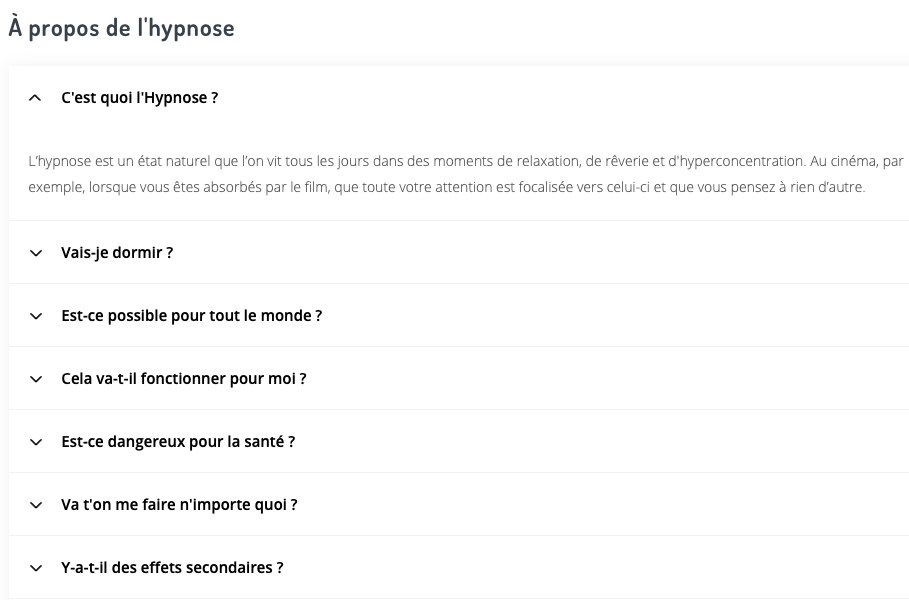This screenshot has height=600, width=909.
Task: Open the "Vais-je dormir ?" question
Action: tap(117, 253)
